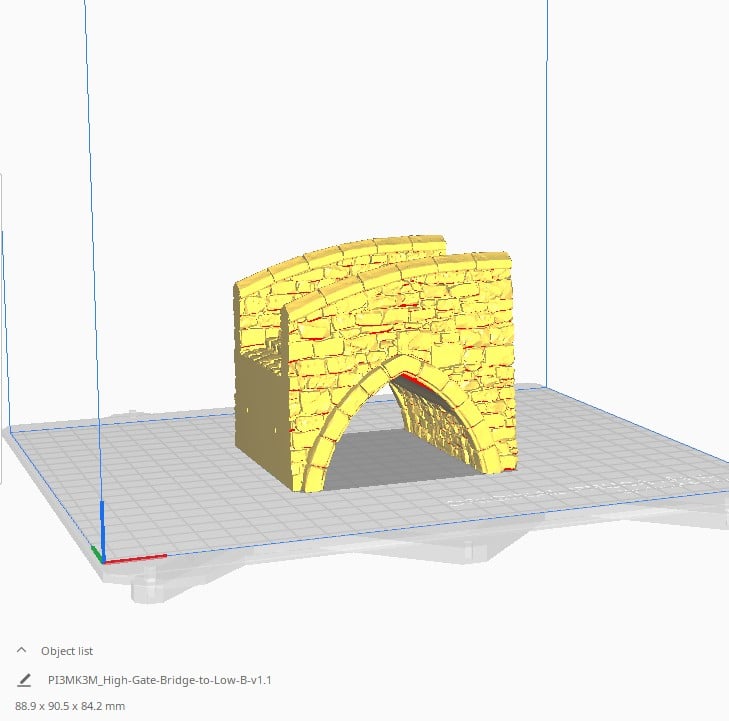Click the pencil edit-name icon
This screenshot has width=729, height=721.
[x=24, y=680]
